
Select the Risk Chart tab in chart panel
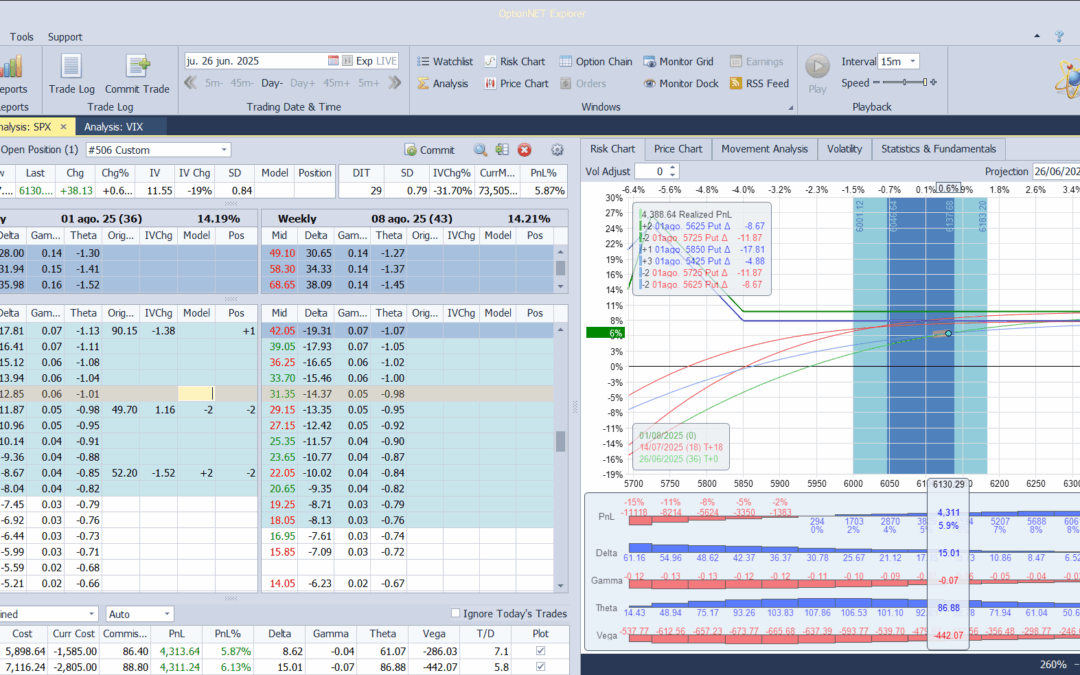pos(612,149)
